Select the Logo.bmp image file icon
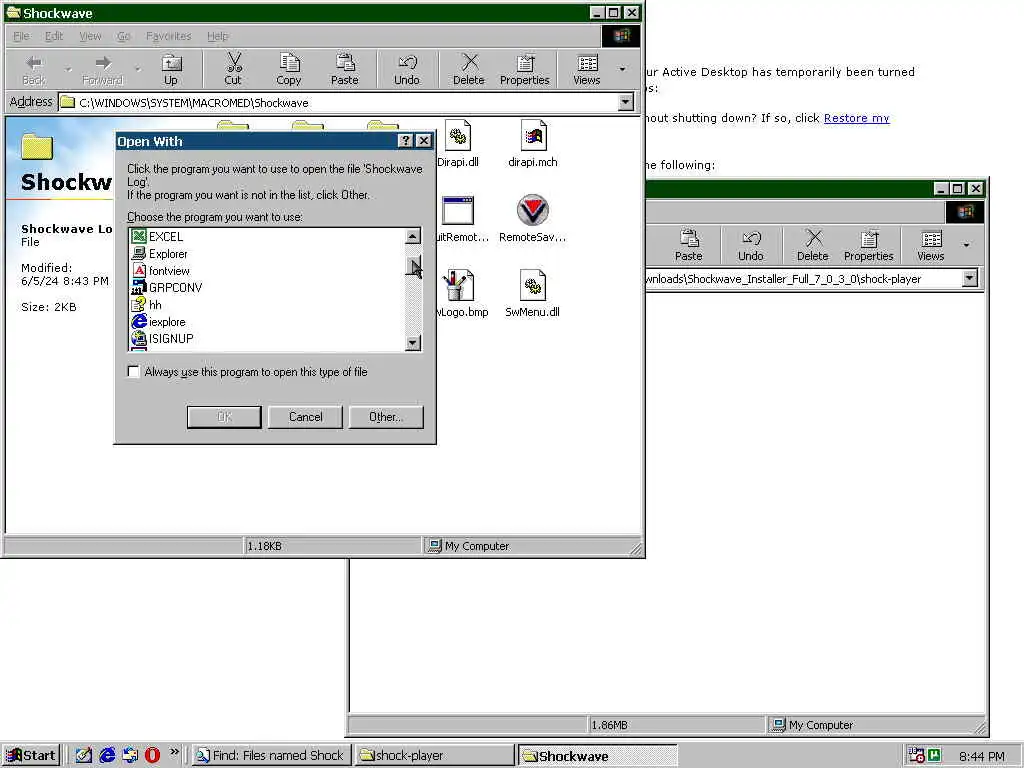The image size is (1024, 768). point(459,294)
